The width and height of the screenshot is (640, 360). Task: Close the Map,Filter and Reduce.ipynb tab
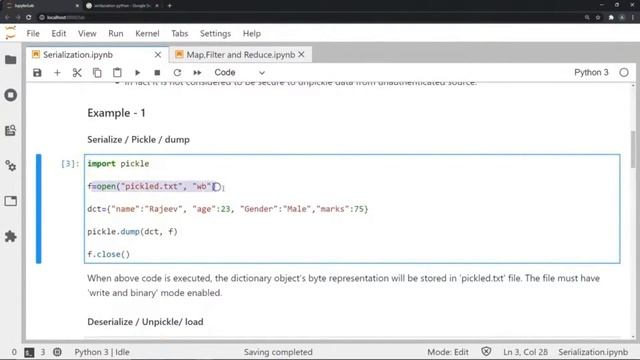pos(302,54)
